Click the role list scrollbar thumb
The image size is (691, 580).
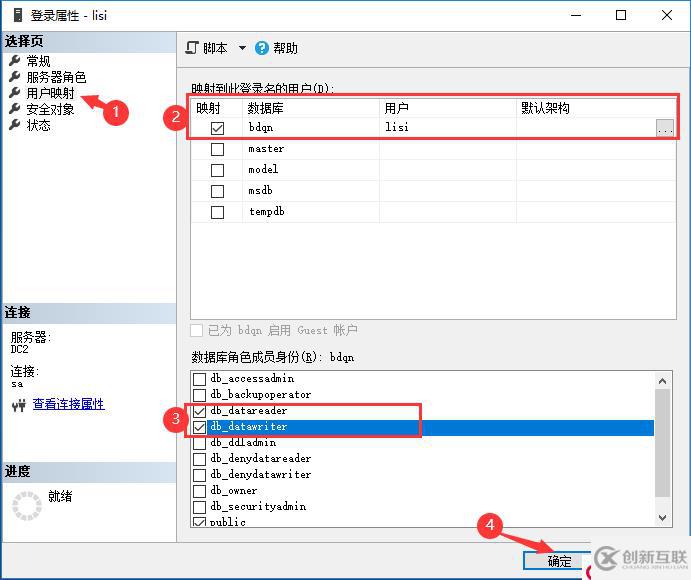[662, 443]
